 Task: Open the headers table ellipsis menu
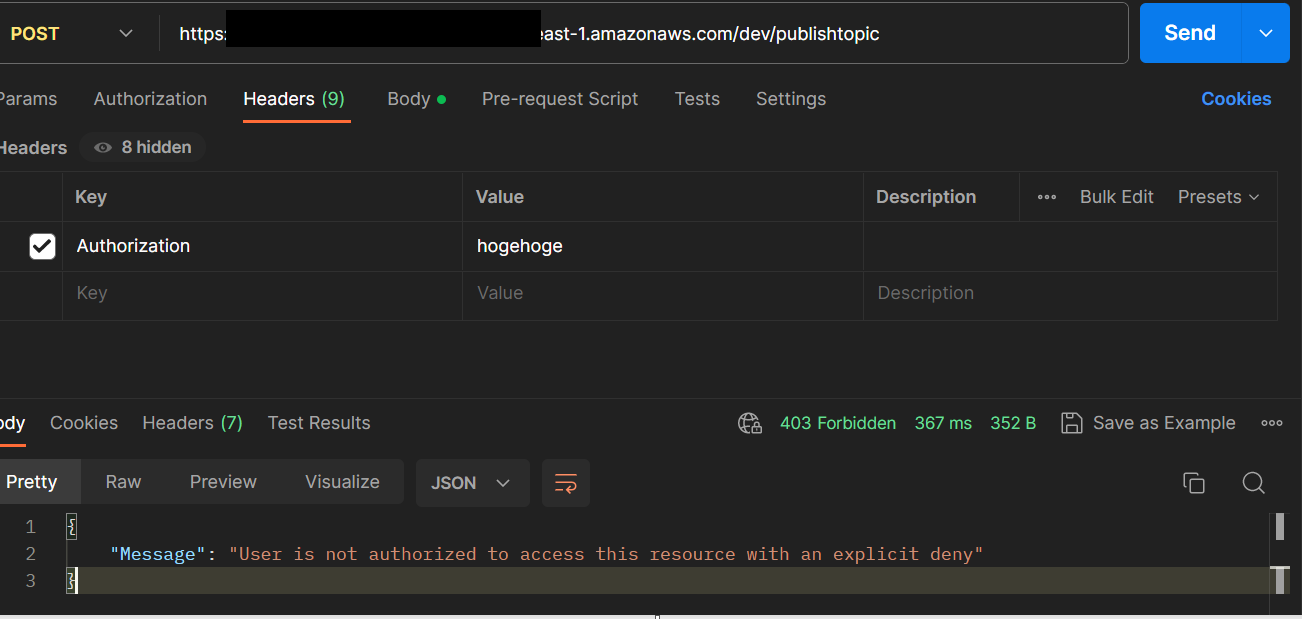click(1046, 197)
